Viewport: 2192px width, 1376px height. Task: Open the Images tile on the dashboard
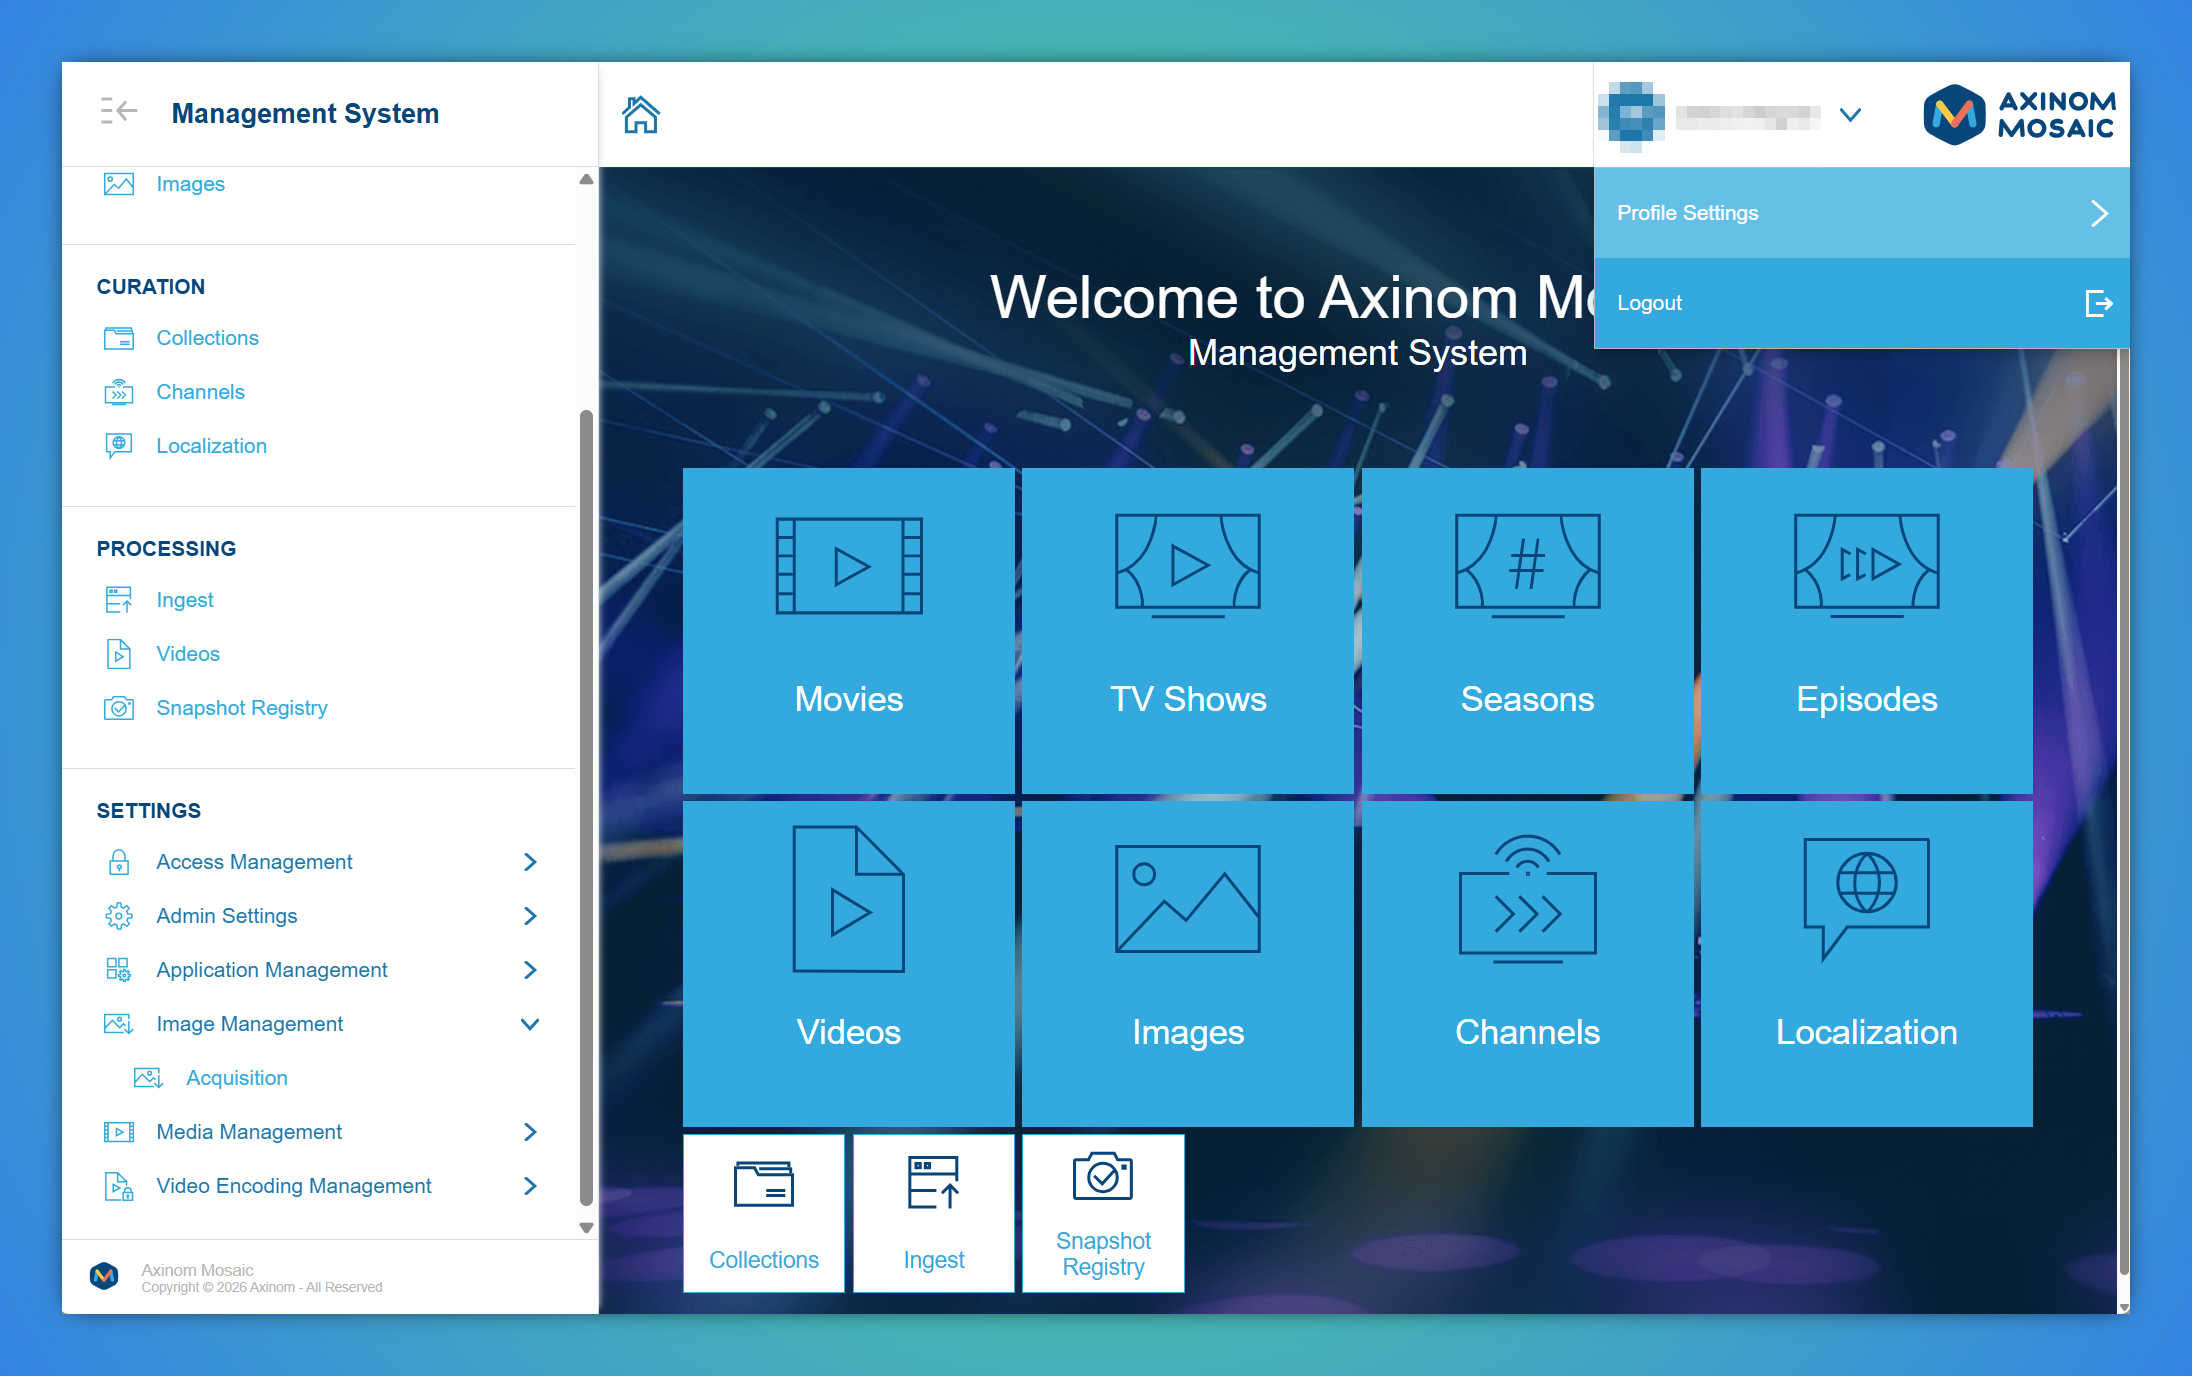tap(1188, 964)
